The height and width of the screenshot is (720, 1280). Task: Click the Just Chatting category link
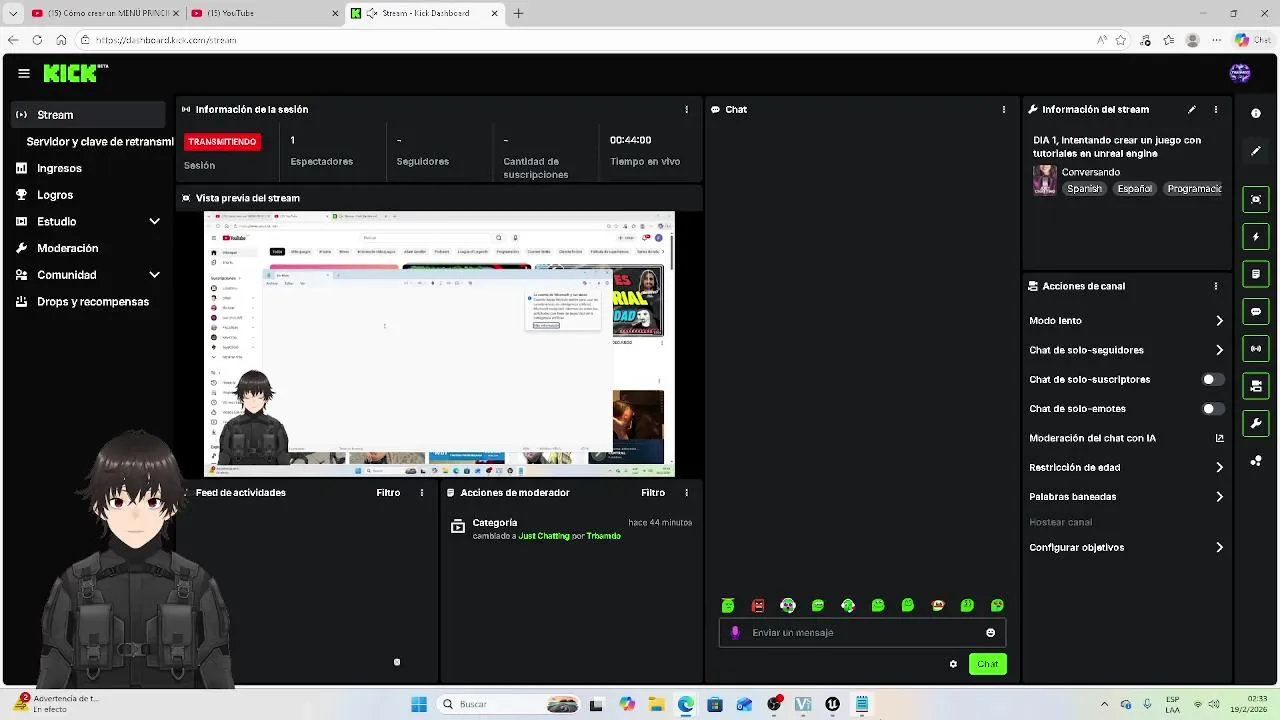(x=544, y=536)
